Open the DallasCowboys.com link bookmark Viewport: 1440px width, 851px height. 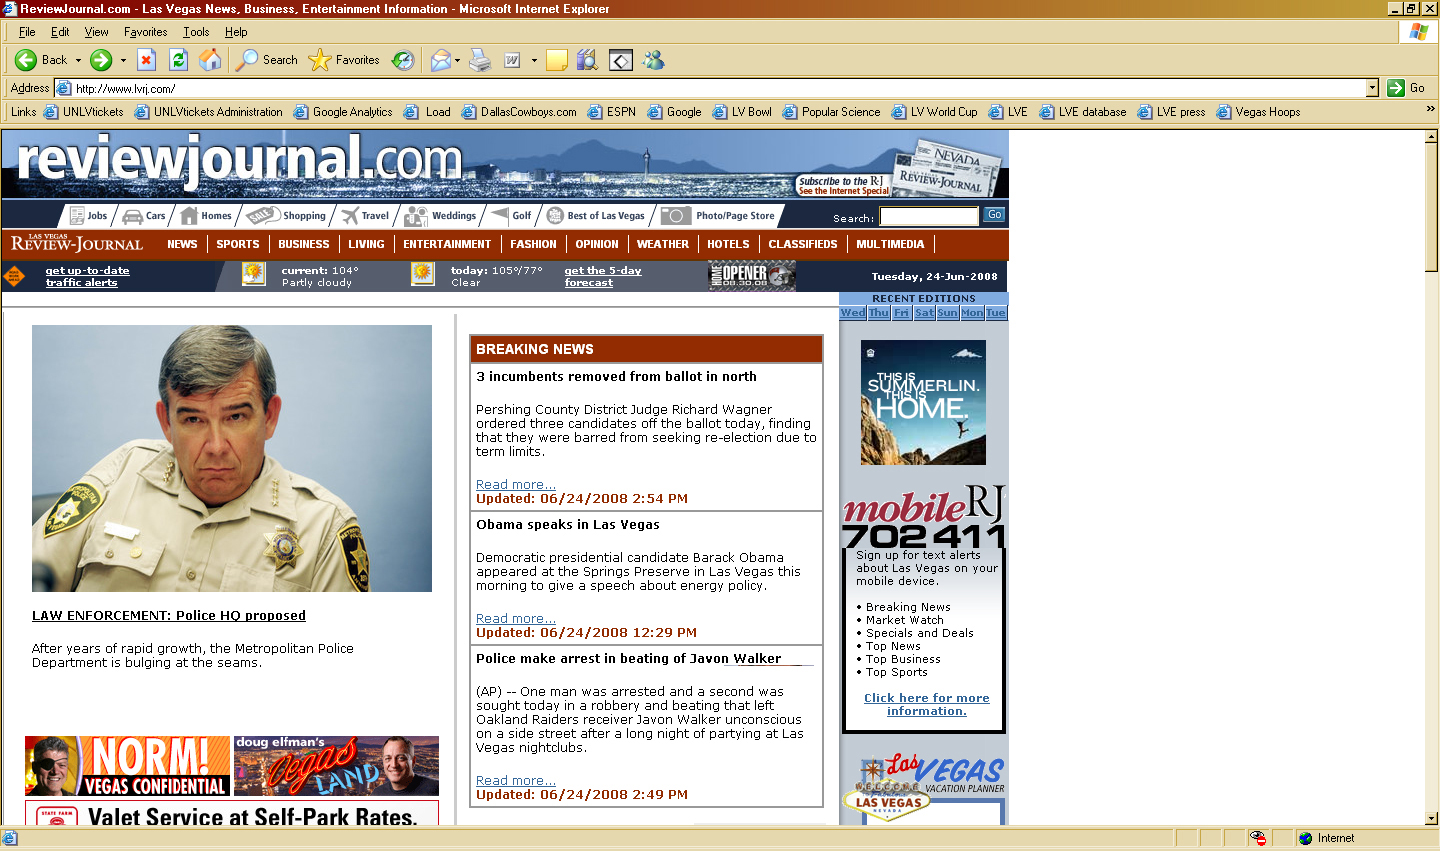click(x=519, y=112)
